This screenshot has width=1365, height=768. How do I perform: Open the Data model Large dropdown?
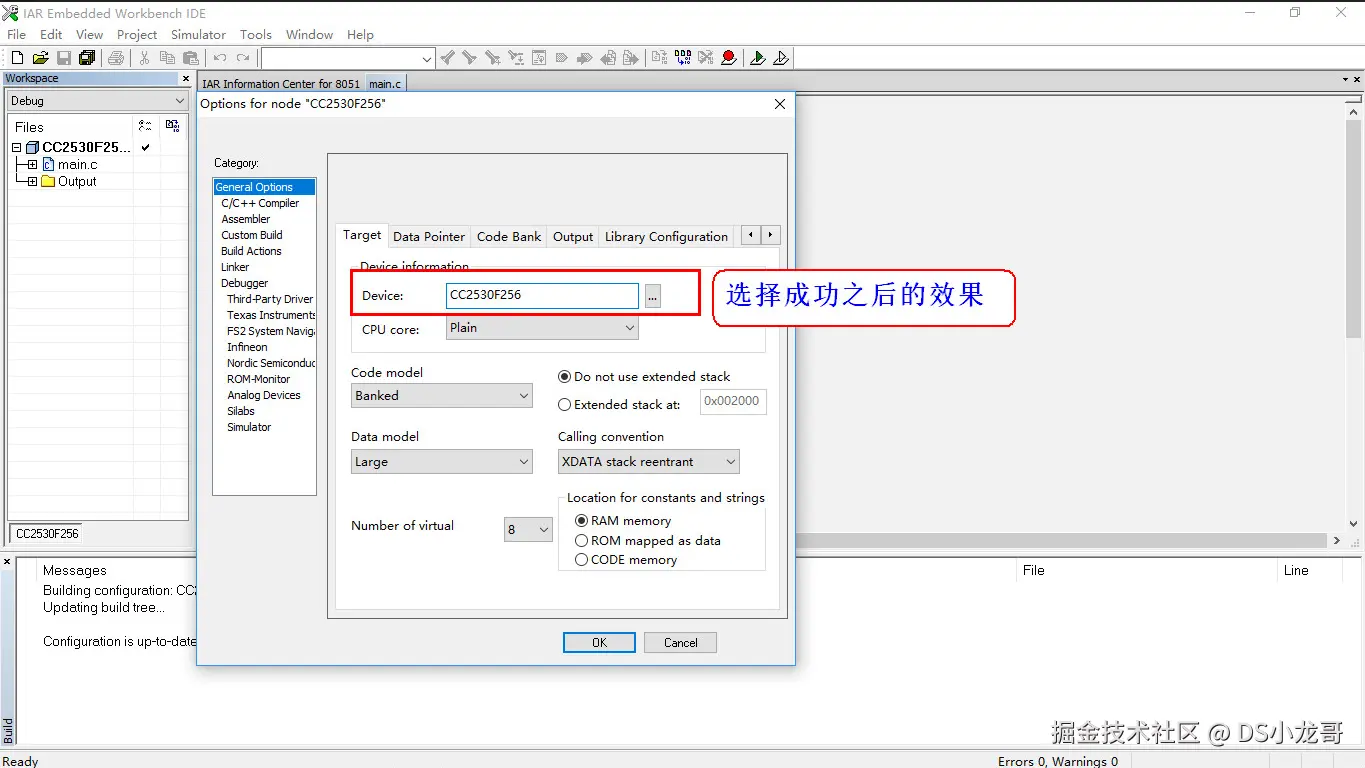click(442, 462)
